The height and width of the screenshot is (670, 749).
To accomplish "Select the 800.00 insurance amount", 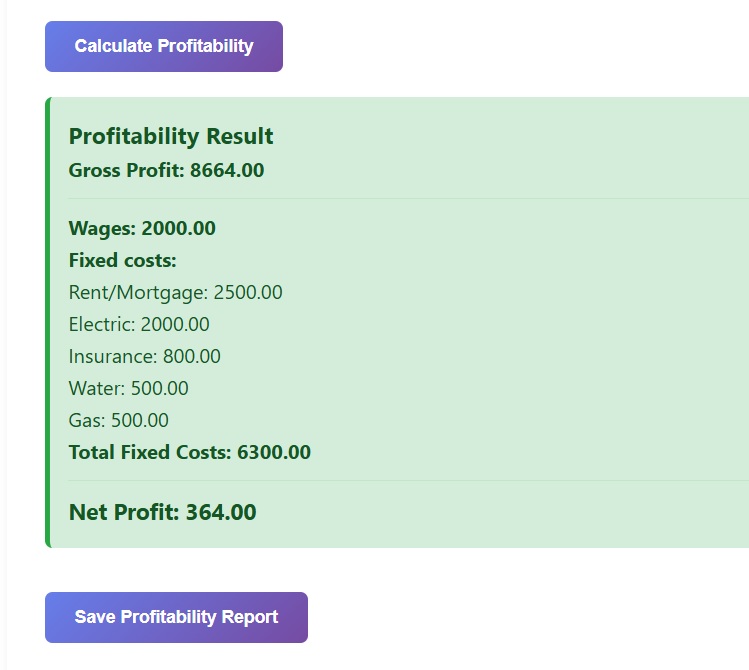I will (x=192, y=357).
